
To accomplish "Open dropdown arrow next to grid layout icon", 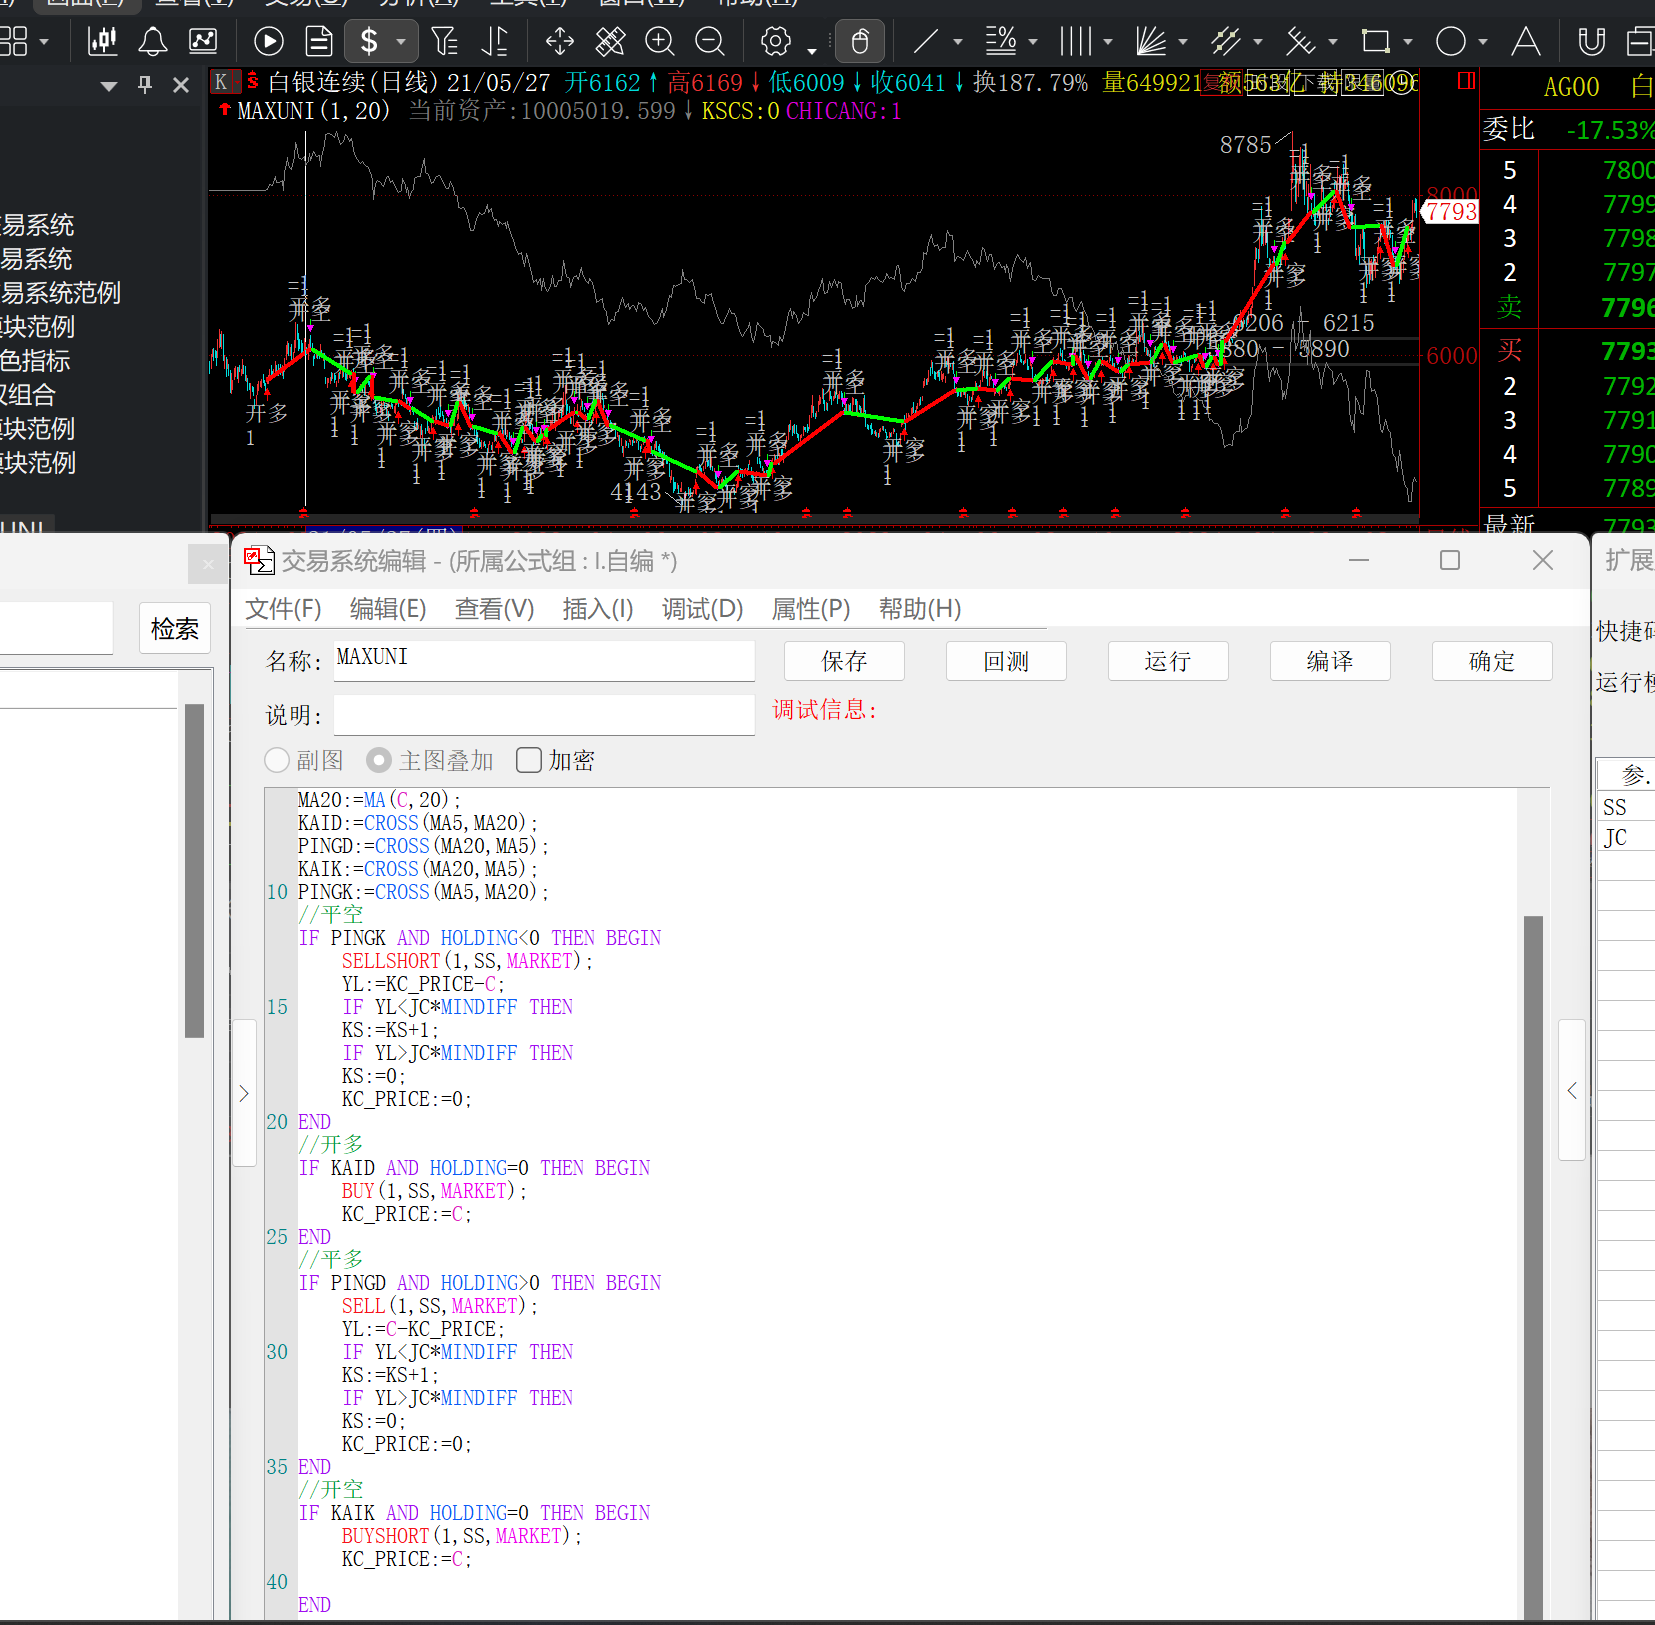I will [x=44, y=42].
